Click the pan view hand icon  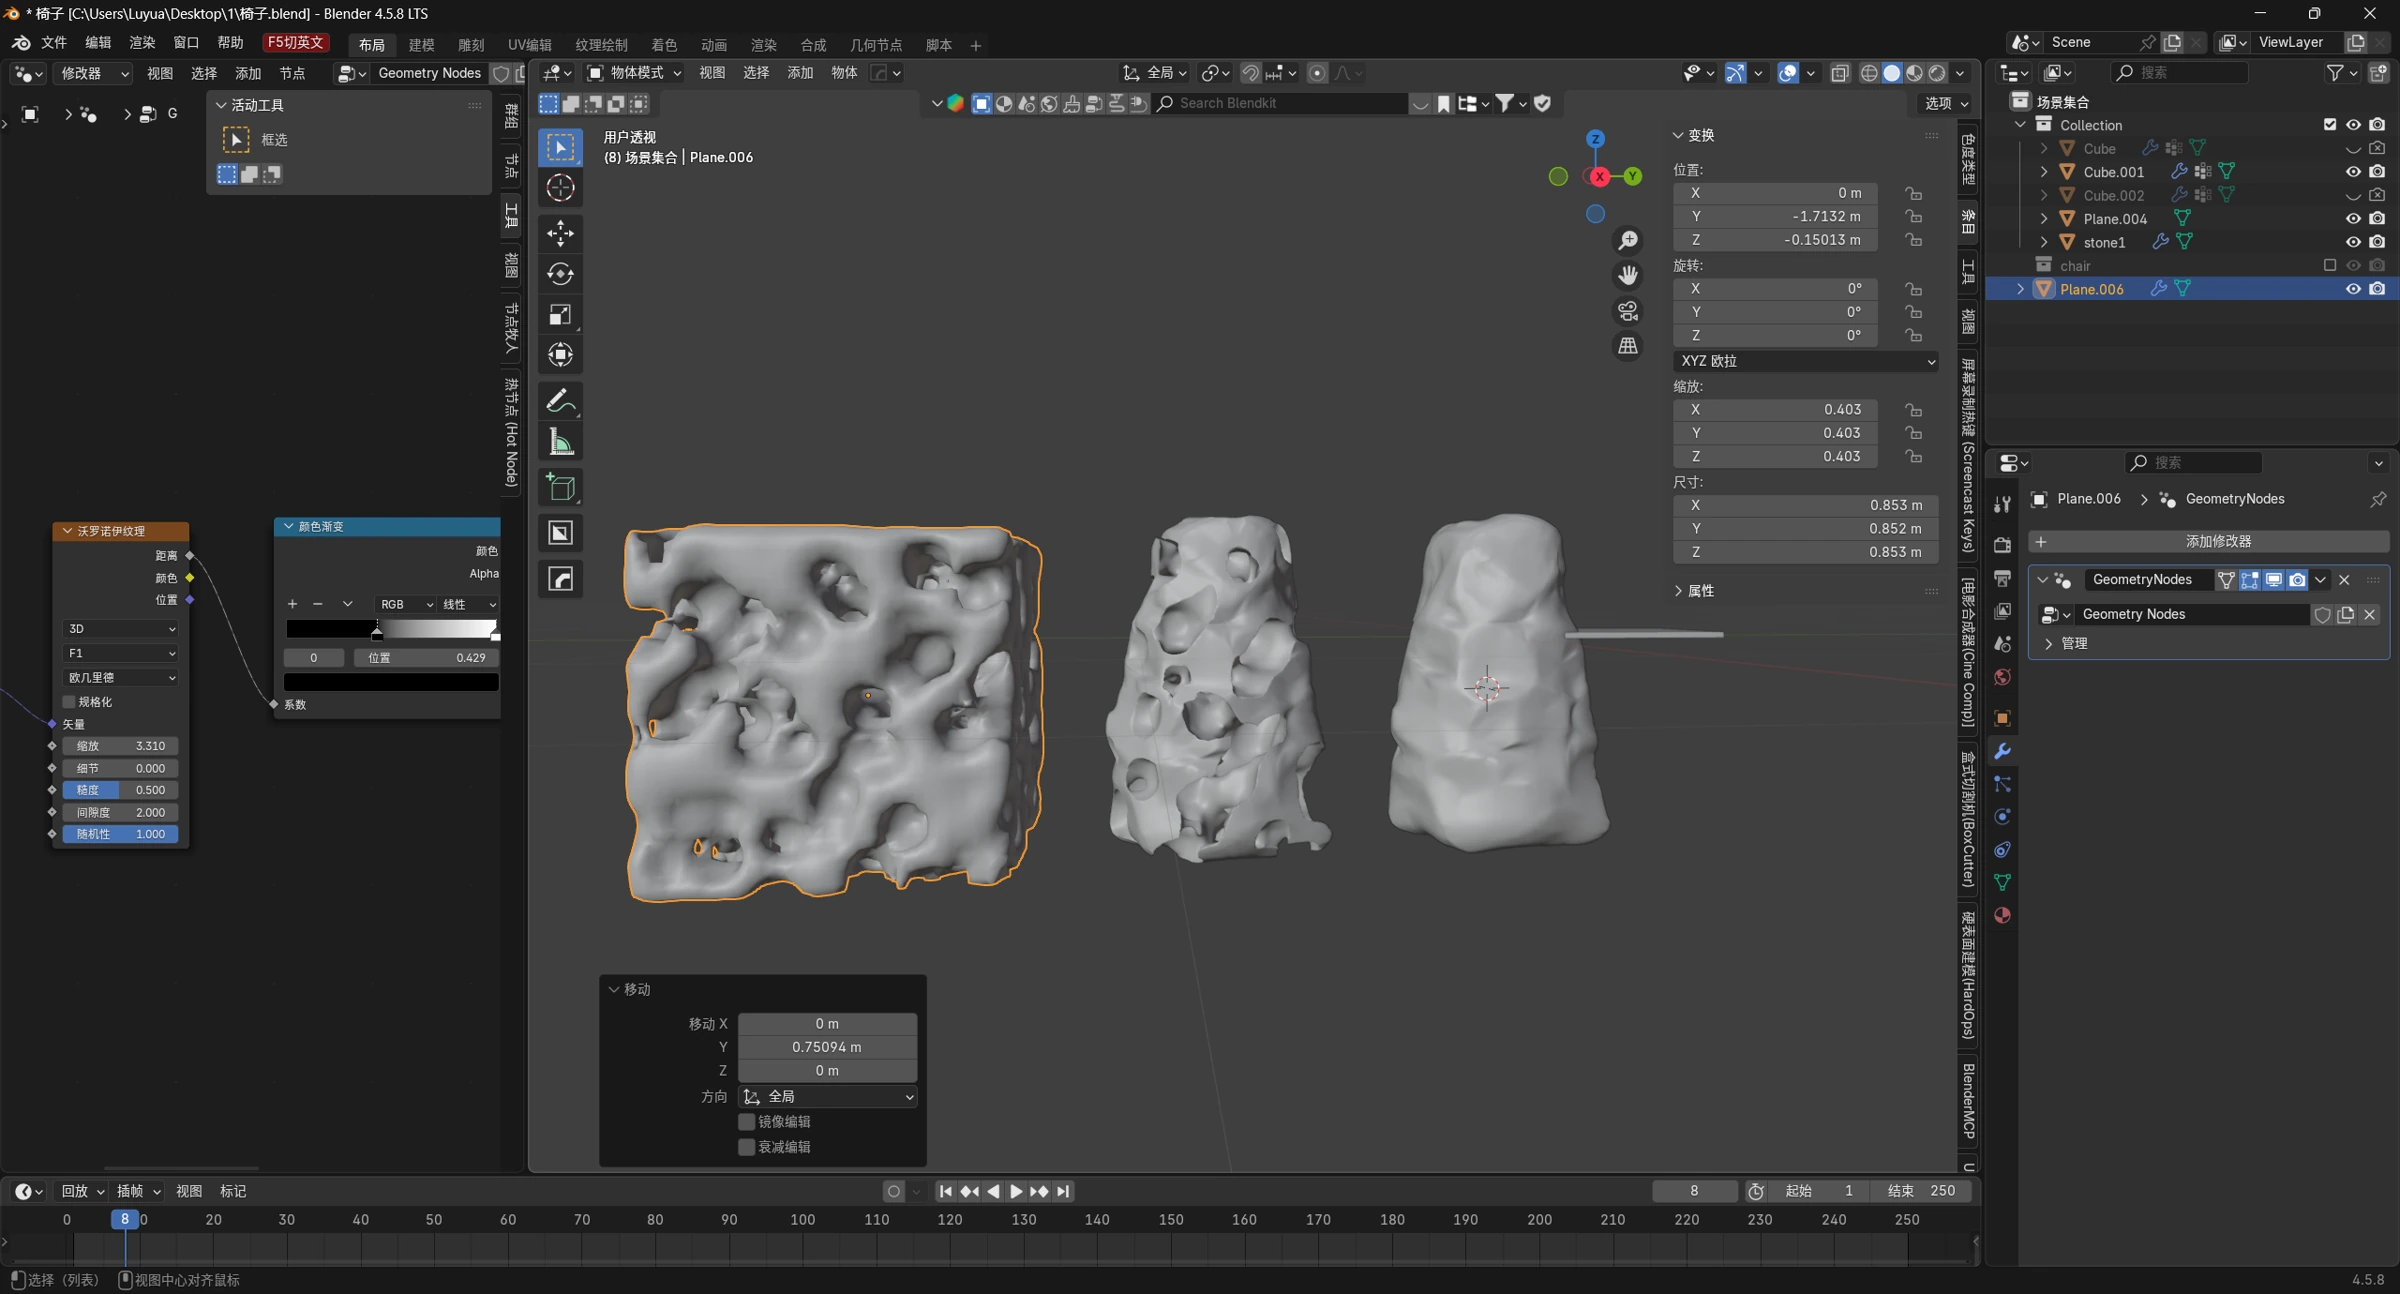tap(1628, 275)
